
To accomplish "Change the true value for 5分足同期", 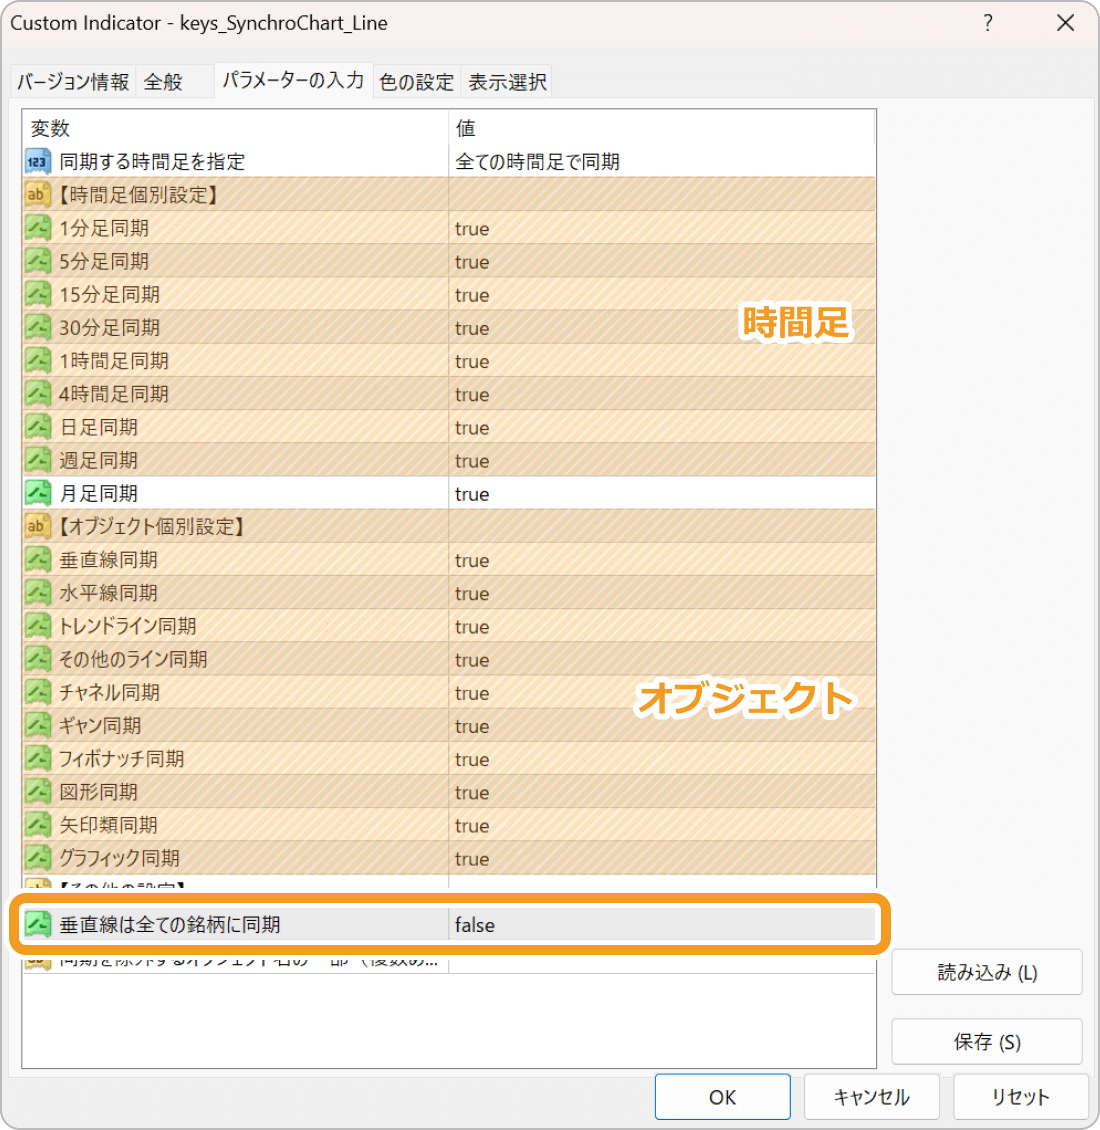I will tap(662, 261).
